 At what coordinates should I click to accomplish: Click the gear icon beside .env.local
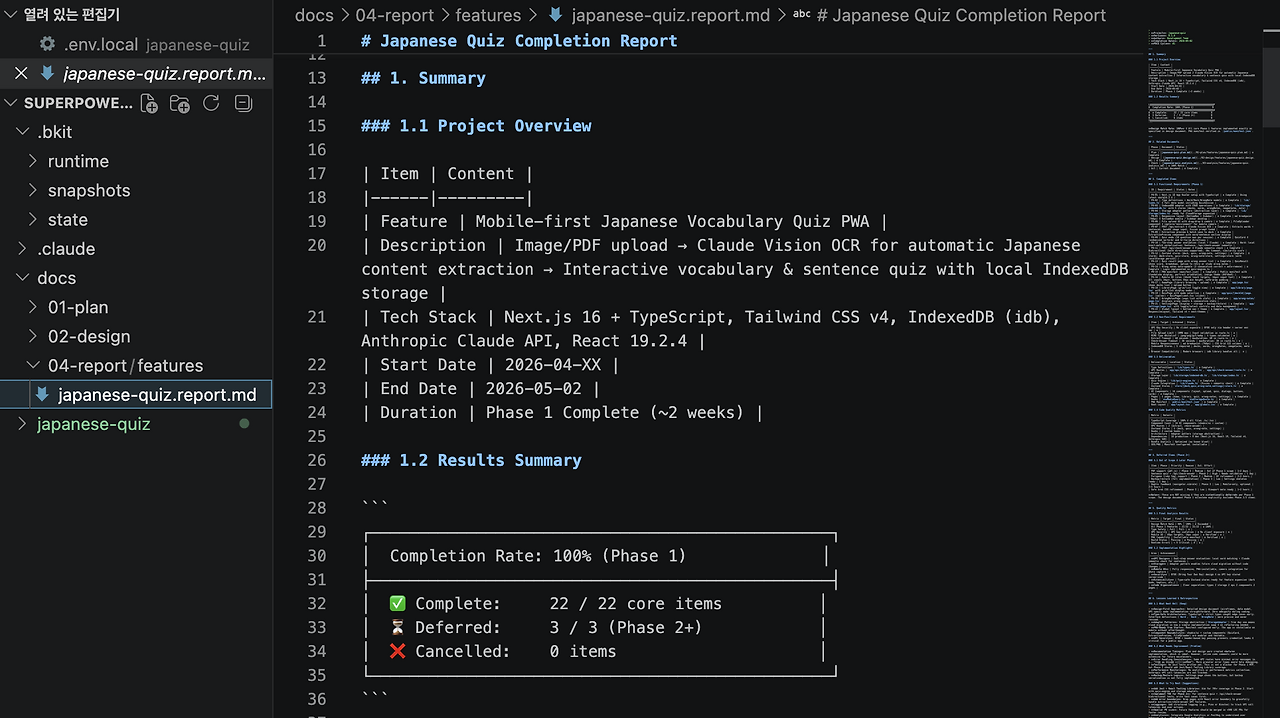coord(47,44)
